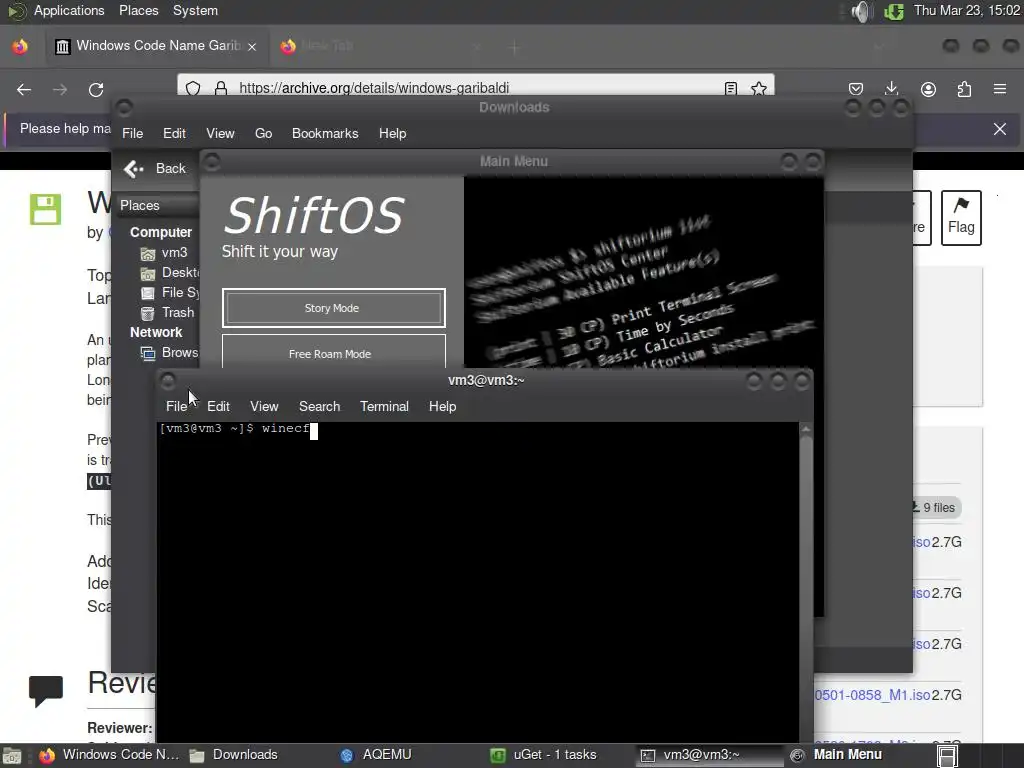This screenshot has height=768, width=1024.
Task: Toggle reader view icon in address bar
Action: pyautogui.click(x=731, y=88)
